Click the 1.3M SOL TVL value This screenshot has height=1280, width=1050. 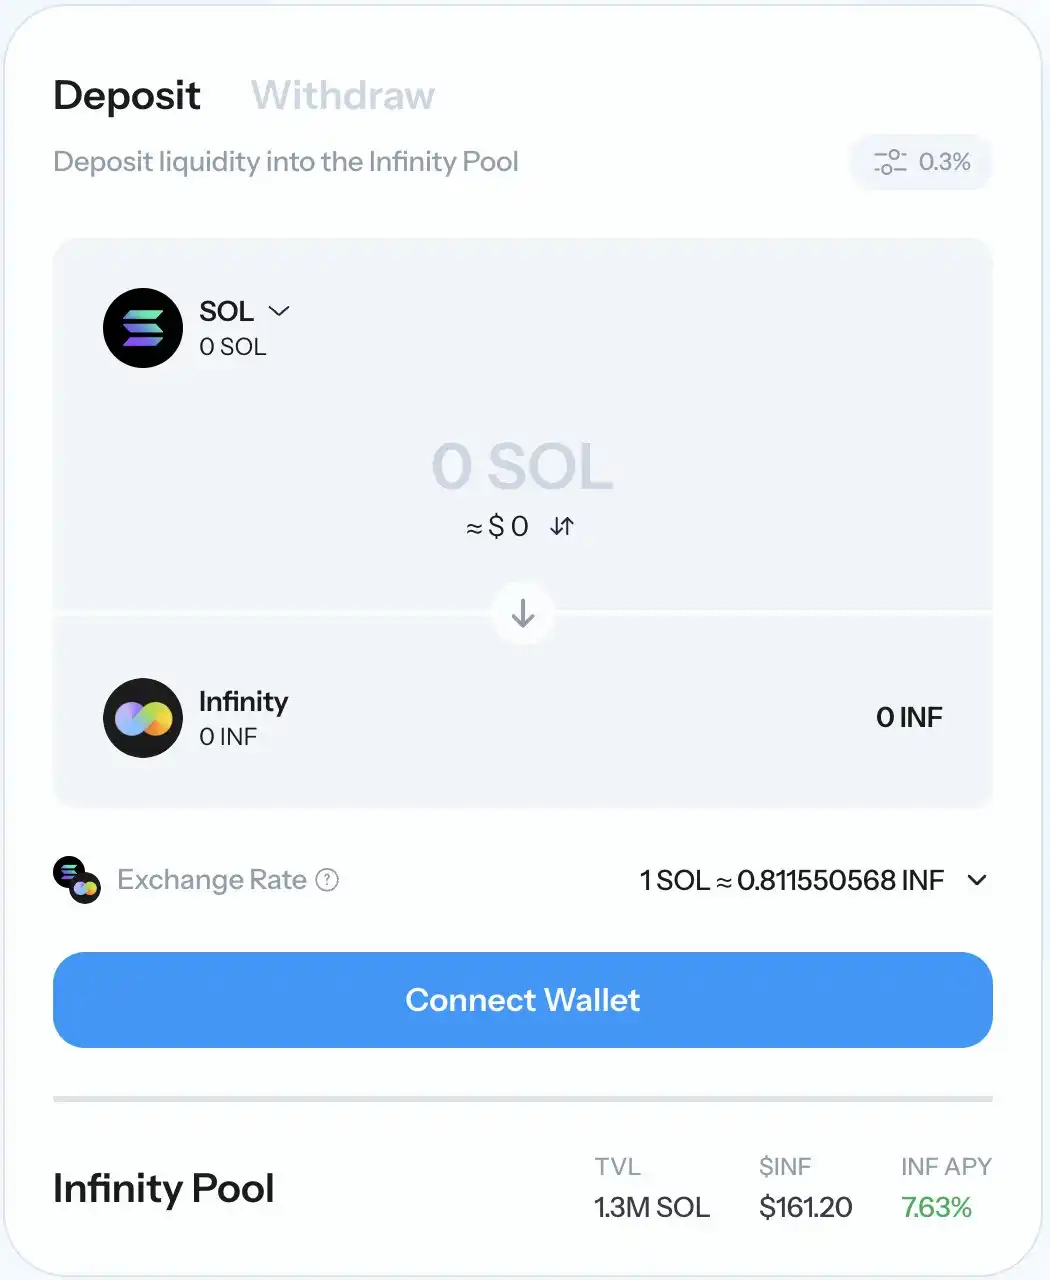click(x=652, y=1208)
